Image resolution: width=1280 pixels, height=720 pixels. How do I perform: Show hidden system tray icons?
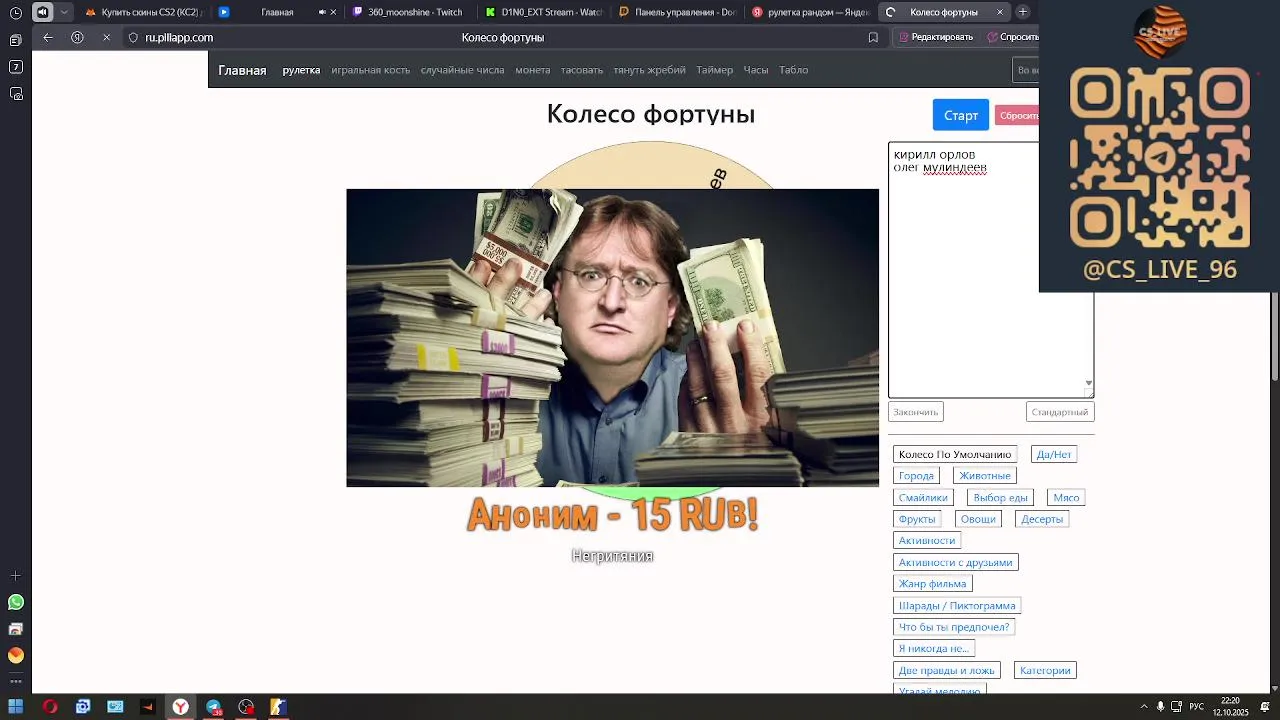[x=1144, y=707]
